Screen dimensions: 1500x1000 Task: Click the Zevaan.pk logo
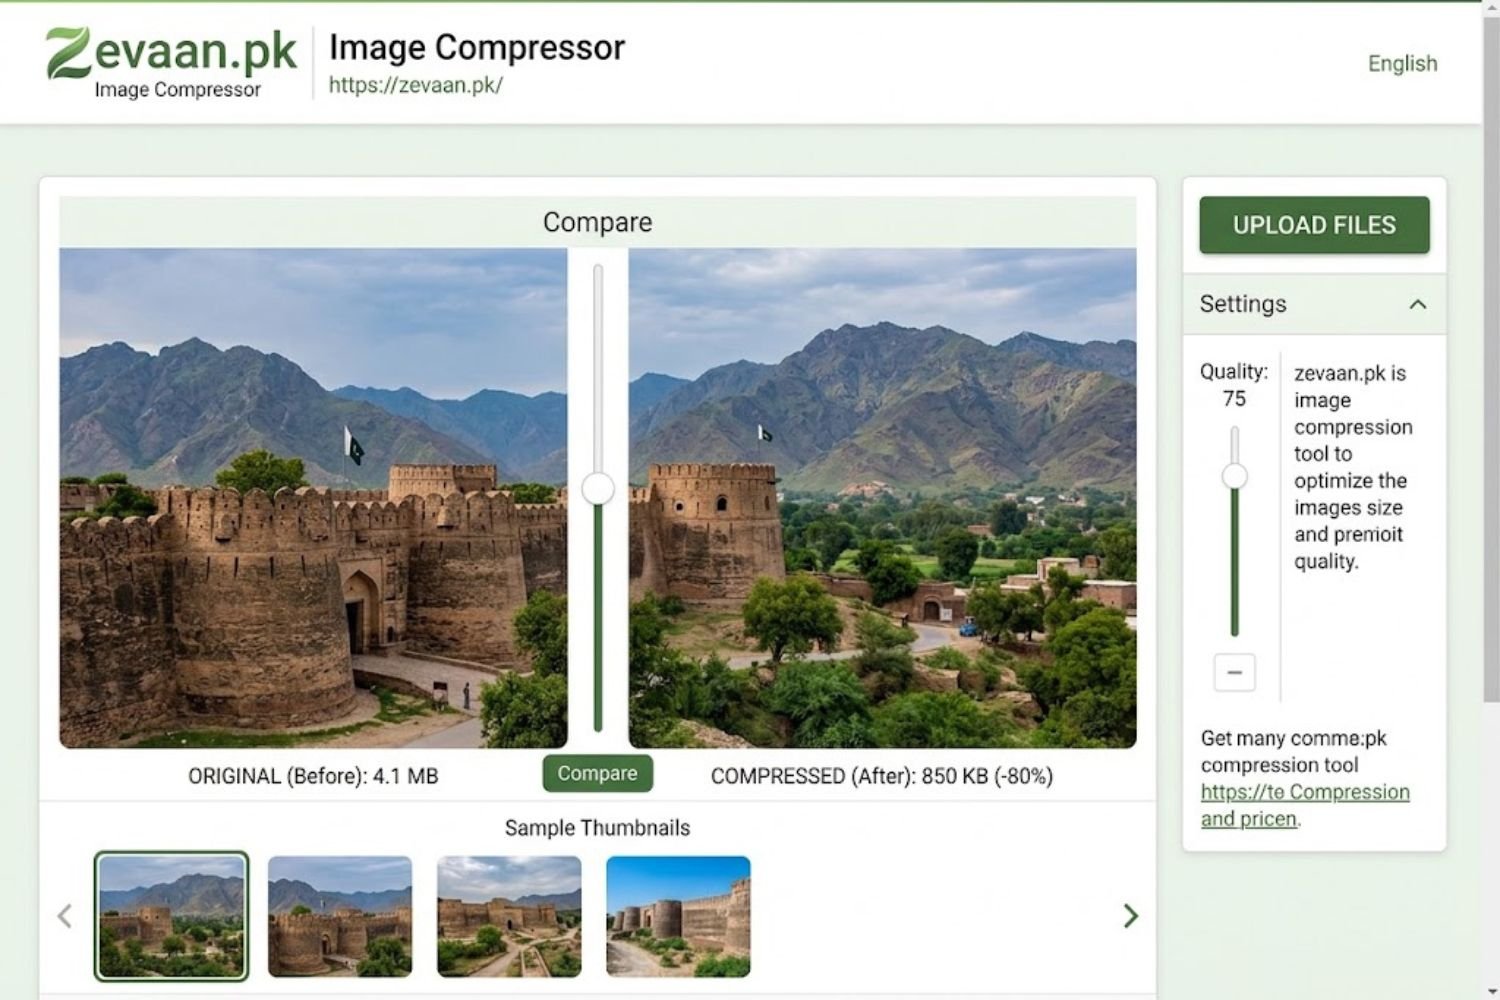tap(171, 63)
